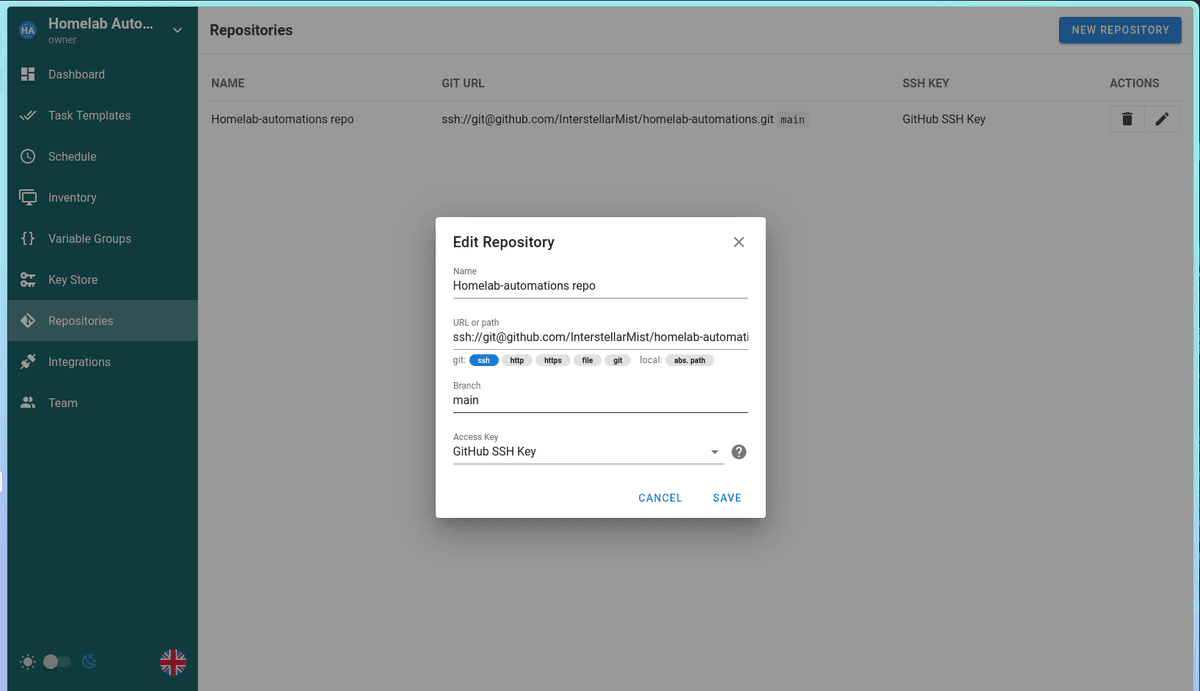This screenshot has width=1200, height=691.
Task: Click CANCEL in Edit Repository
Action: tap(660, 498)
